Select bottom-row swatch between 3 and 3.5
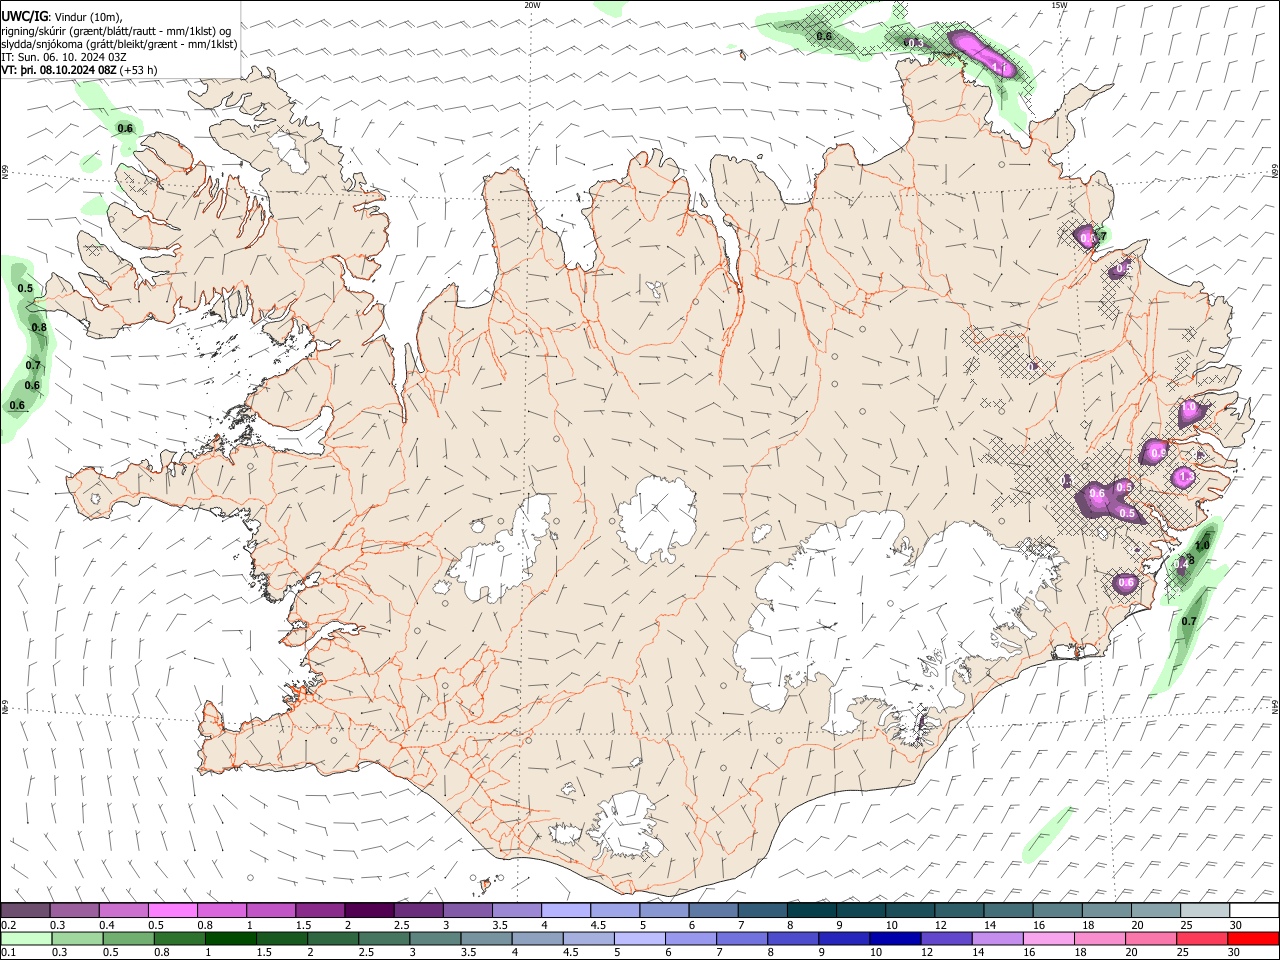This screenshot has height=960, width=1280. pyautogui.click(x=436, y=939)
